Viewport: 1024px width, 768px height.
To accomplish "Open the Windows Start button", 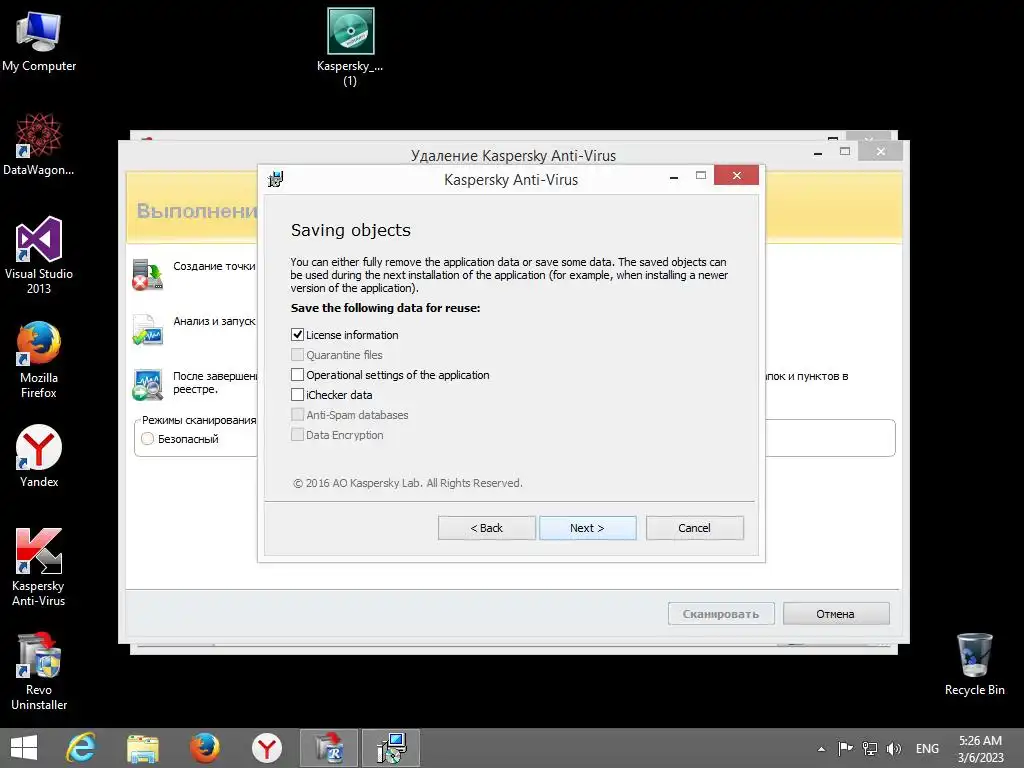I will [x=24, y=748].
